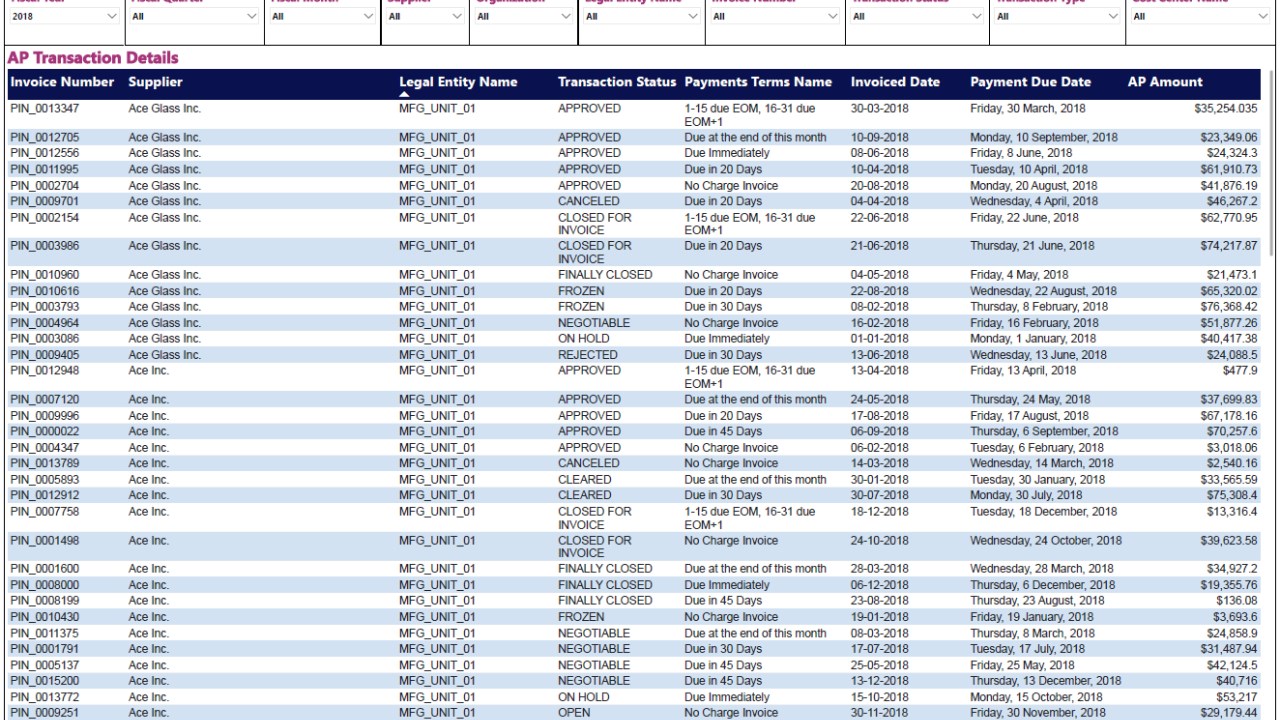
Task: Expand the Transaction Type slicer dropdown
Action: [1058, 17]
